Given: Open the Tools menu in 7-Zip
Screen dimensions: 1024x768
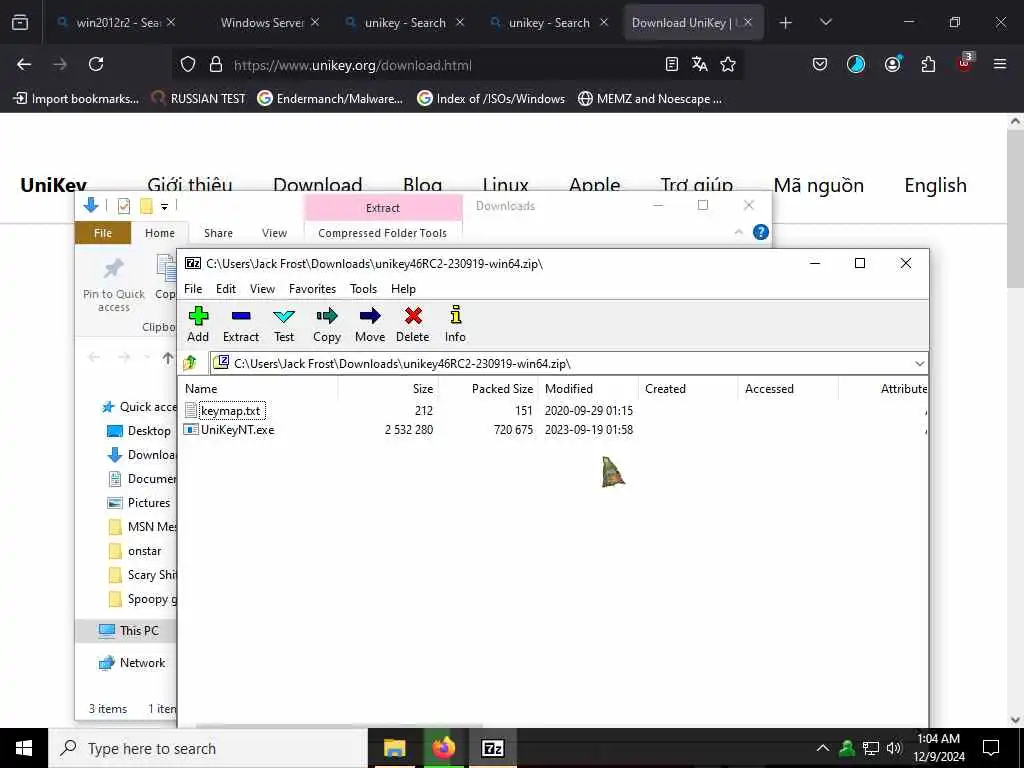Looking at the screenshot, I should pos(363,289).
